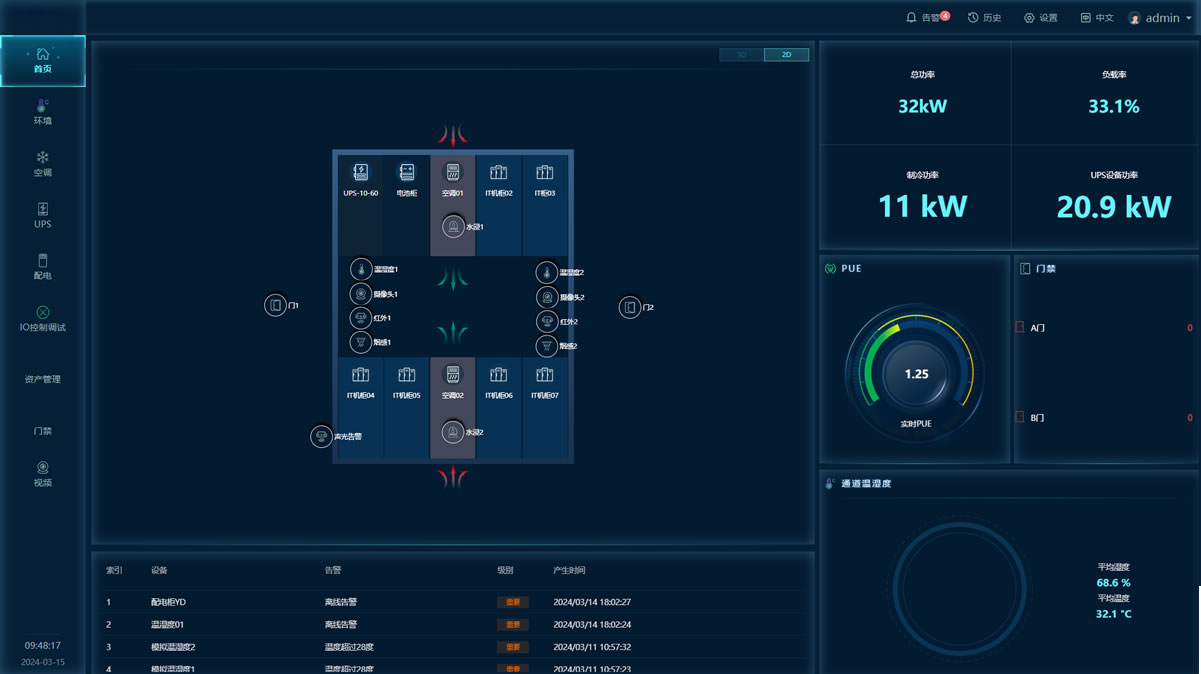Click the 门1 door icon
Image resolution: width=1201 pixels, height=674 pixels.
pos(275,305)
